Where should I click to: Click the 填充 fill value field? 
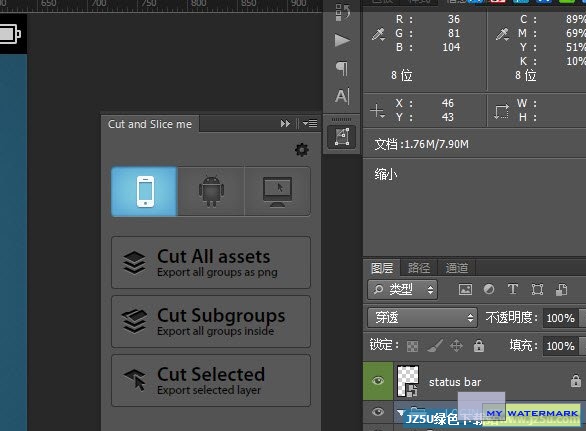coord(561,346)
